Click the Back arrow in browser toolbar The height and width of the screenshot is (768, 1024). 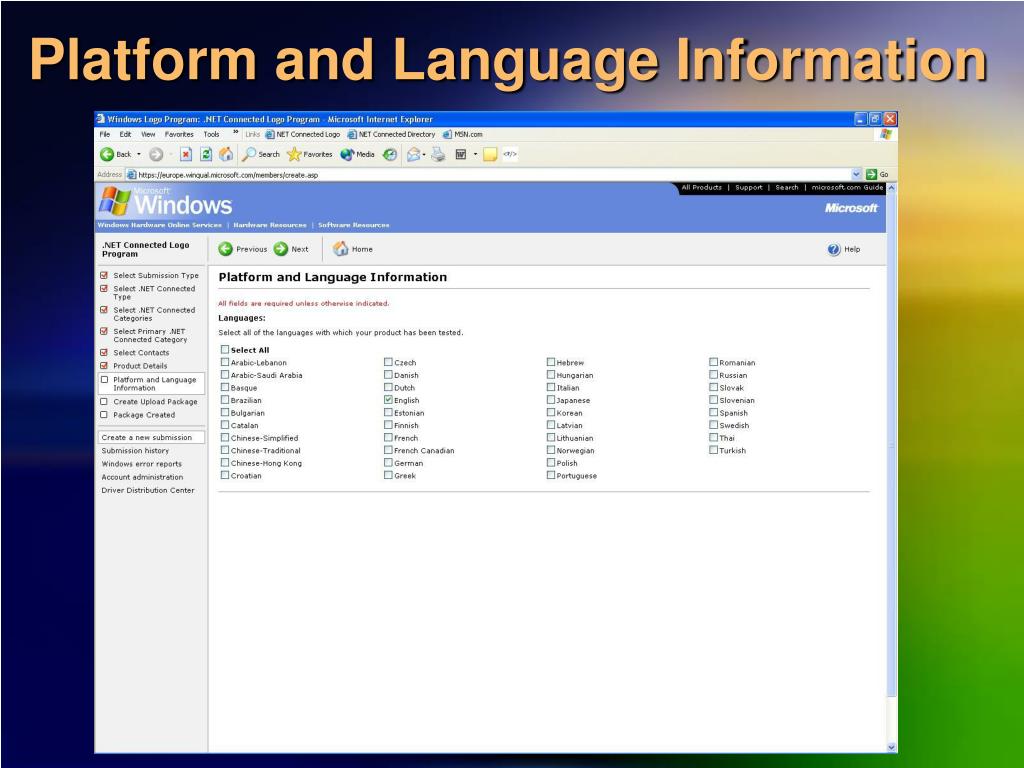point(107,155)
